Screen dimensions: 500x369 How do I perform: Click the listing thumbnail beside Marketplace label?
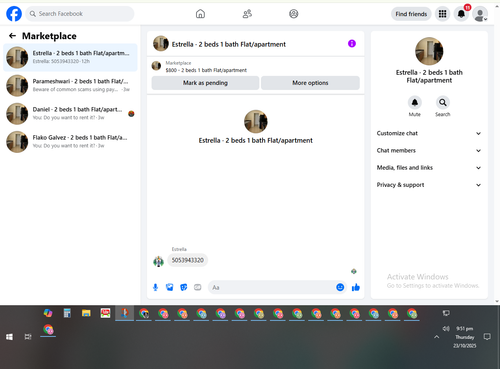[x=156, y=66]
